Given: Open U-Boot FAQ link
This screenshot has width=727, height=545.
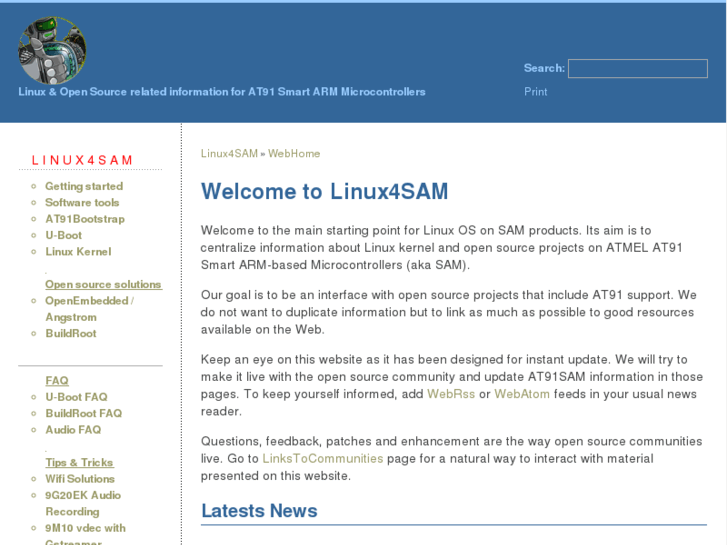Looking at the screenshot, I should [77, 397].
